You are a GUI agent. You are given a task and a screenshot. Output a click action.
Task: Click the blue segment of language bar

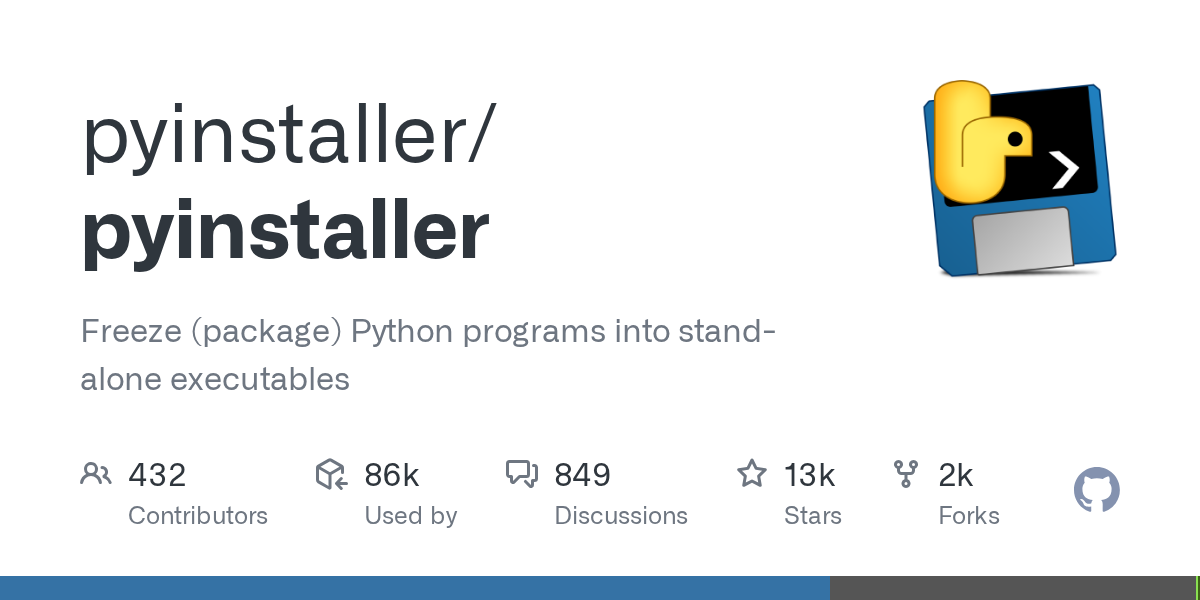(x=414, y=588)
